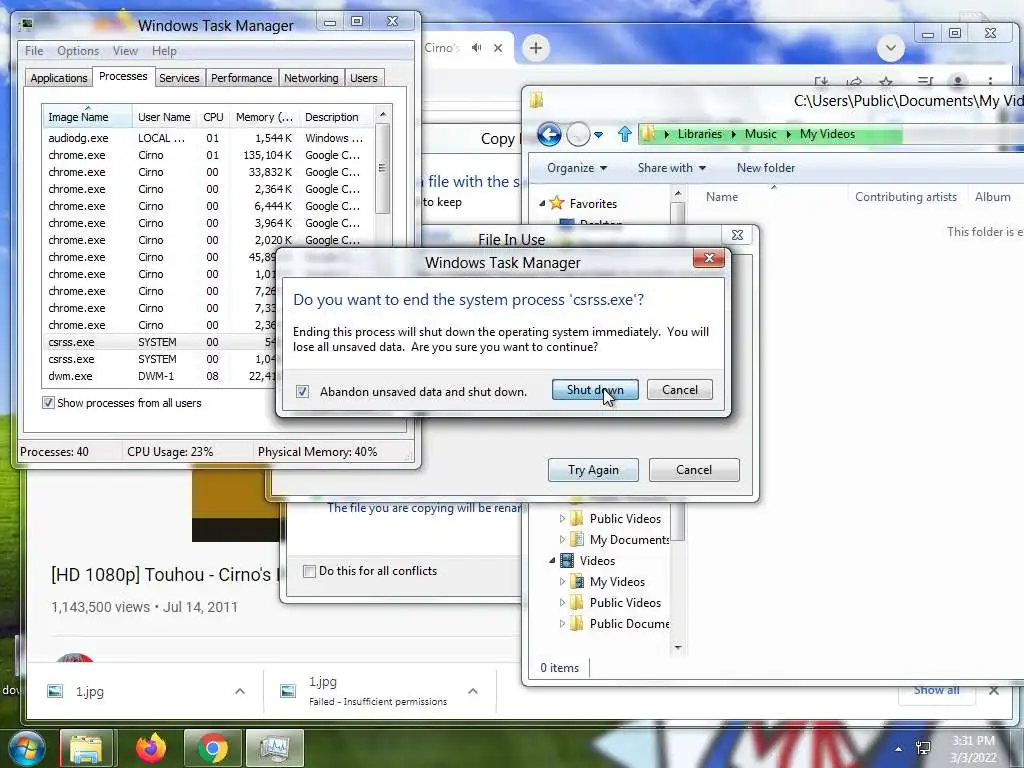The height and width of the screenshot is (768, 1024).
Task: Click the Windows Start orb
Action: pos(26,748)
